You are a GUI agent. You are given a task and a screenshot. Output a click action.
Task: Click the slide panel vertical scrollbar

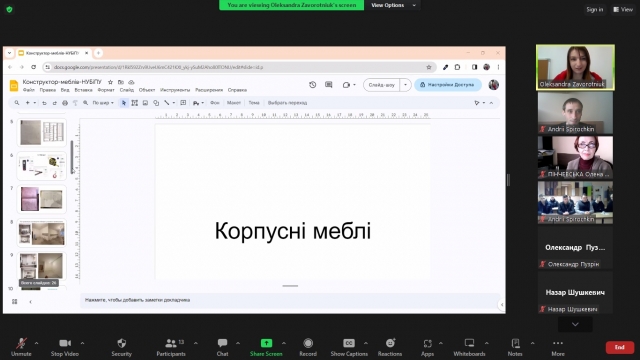(72, 157)
